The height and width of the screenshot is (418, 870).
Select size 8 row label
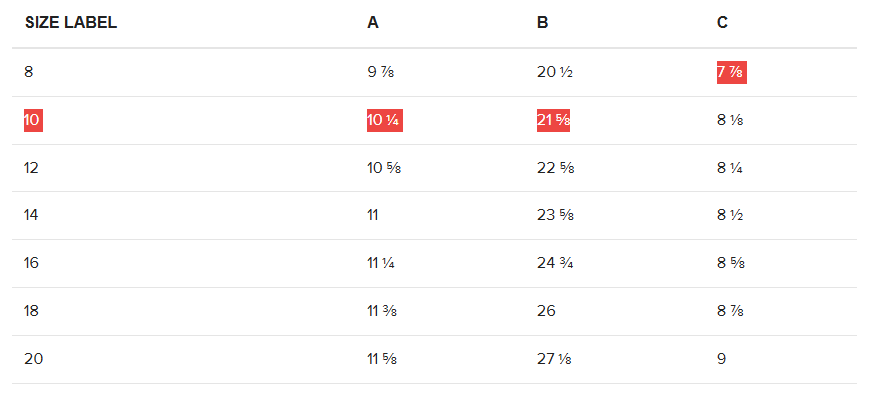click(x=28, y=72)
